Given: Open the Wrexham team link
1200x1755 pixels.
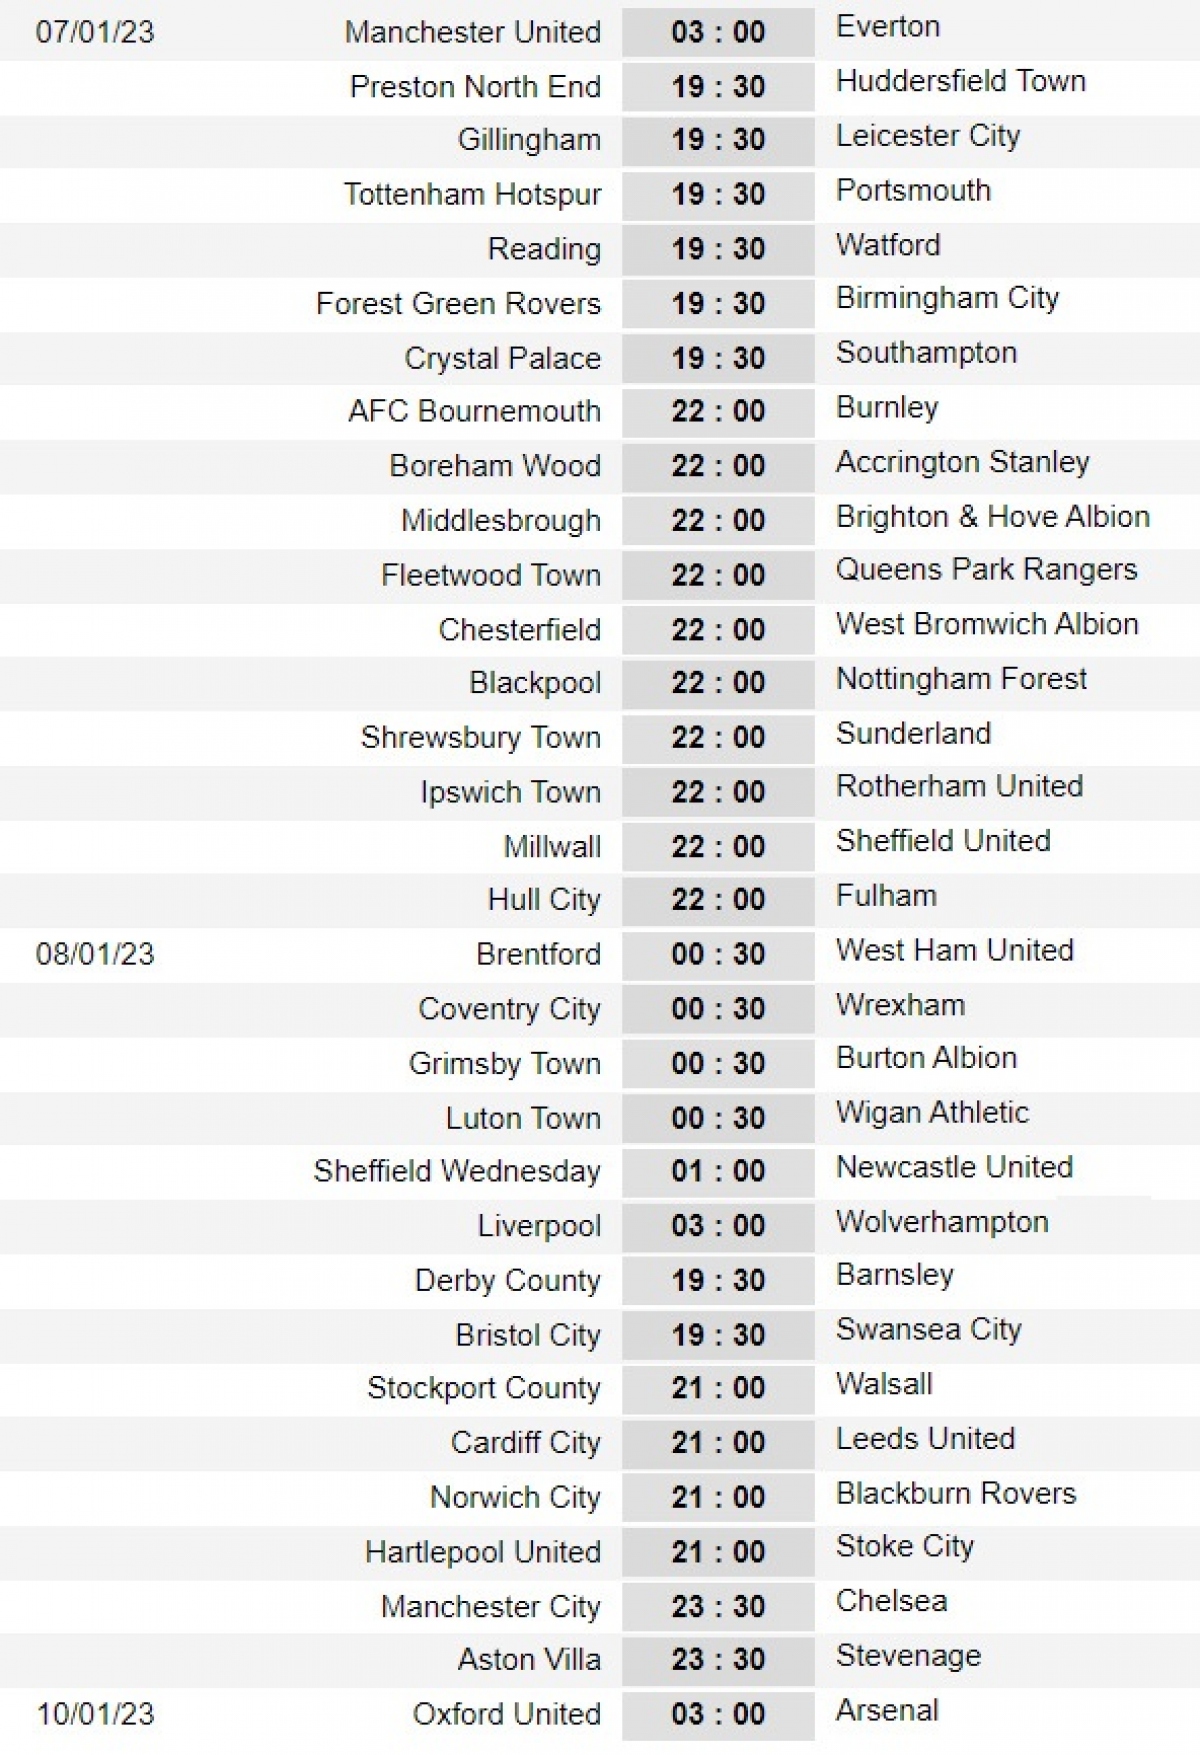Looking at the screenshot, I should click(900, 1005).
